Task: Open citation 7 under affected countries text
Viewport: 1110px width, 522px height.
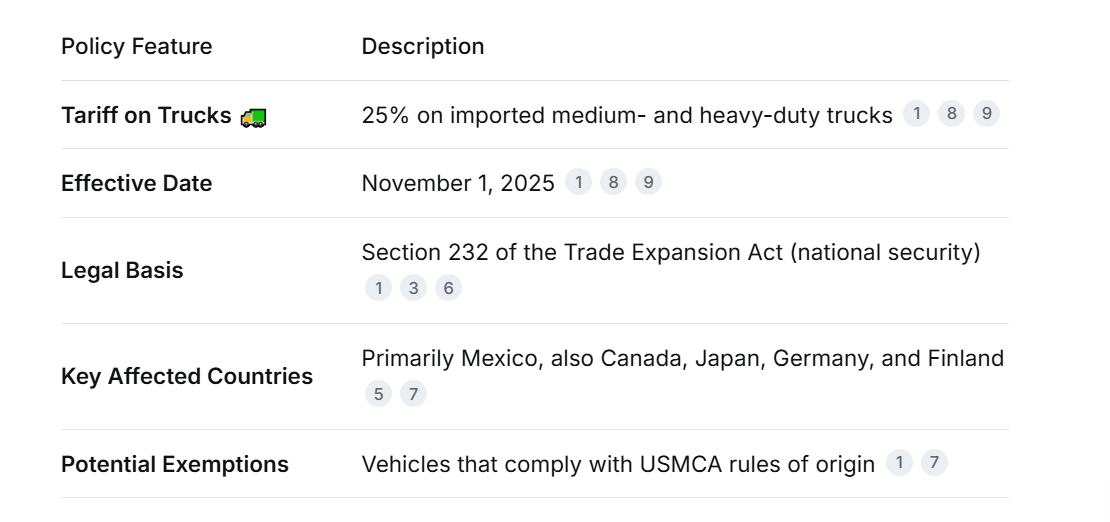Action: point(413,394)
